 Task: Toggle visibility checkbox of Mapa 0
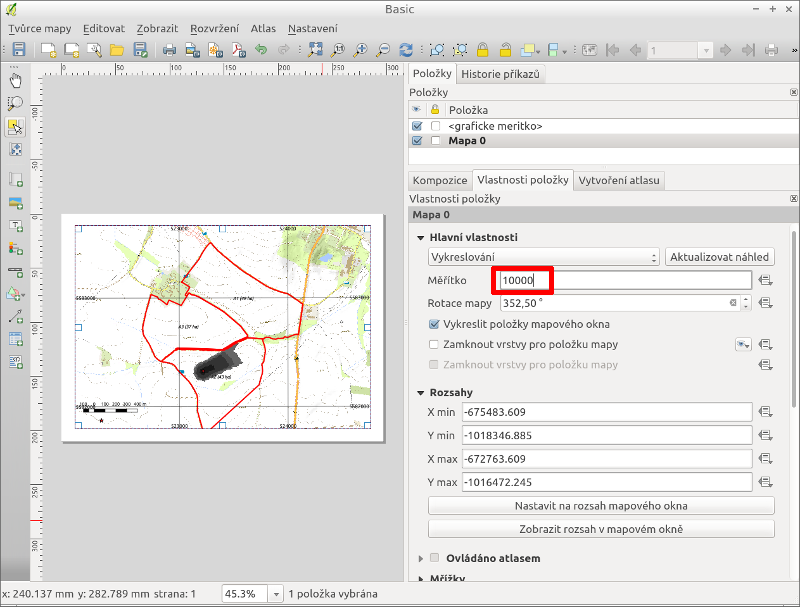[x=417, y=141]
